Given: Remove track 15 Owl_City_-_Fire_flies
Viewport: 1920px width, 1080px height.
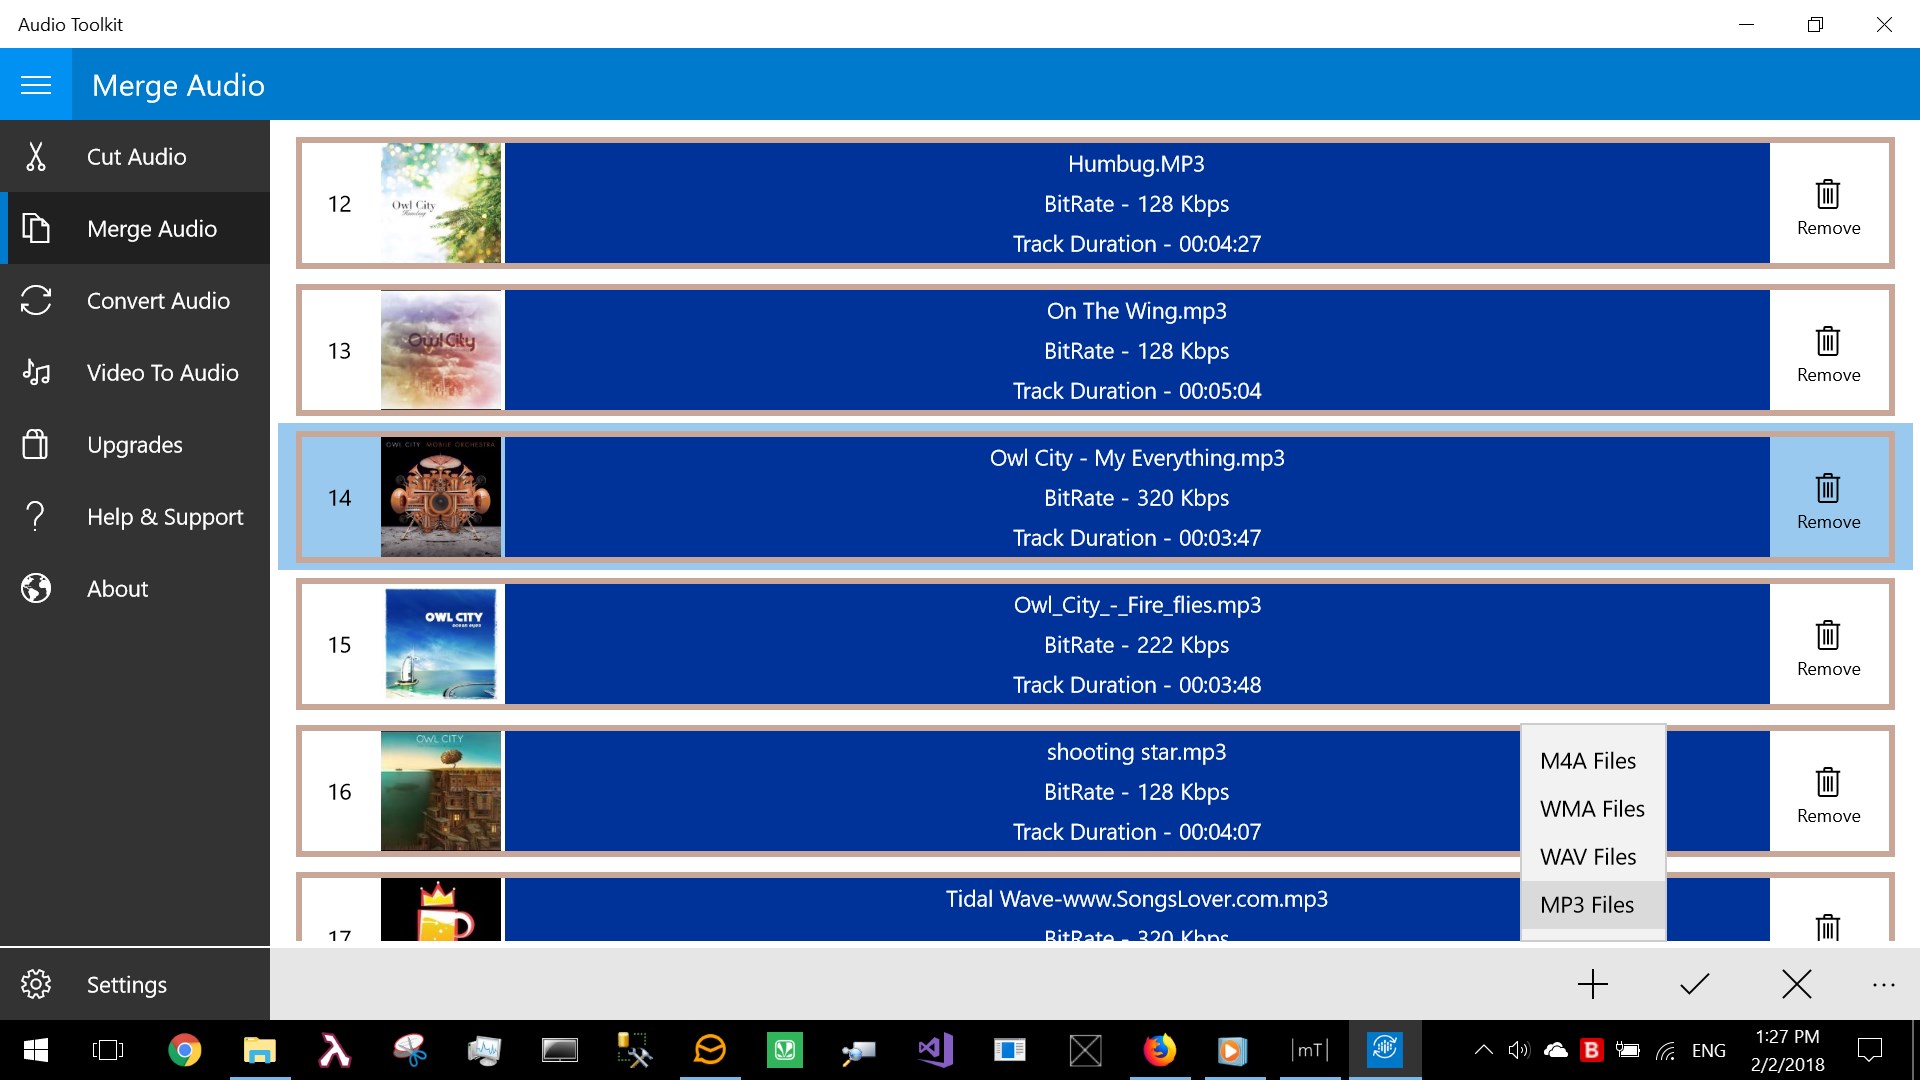Looking at the screenshot, I should (1826, 645).
